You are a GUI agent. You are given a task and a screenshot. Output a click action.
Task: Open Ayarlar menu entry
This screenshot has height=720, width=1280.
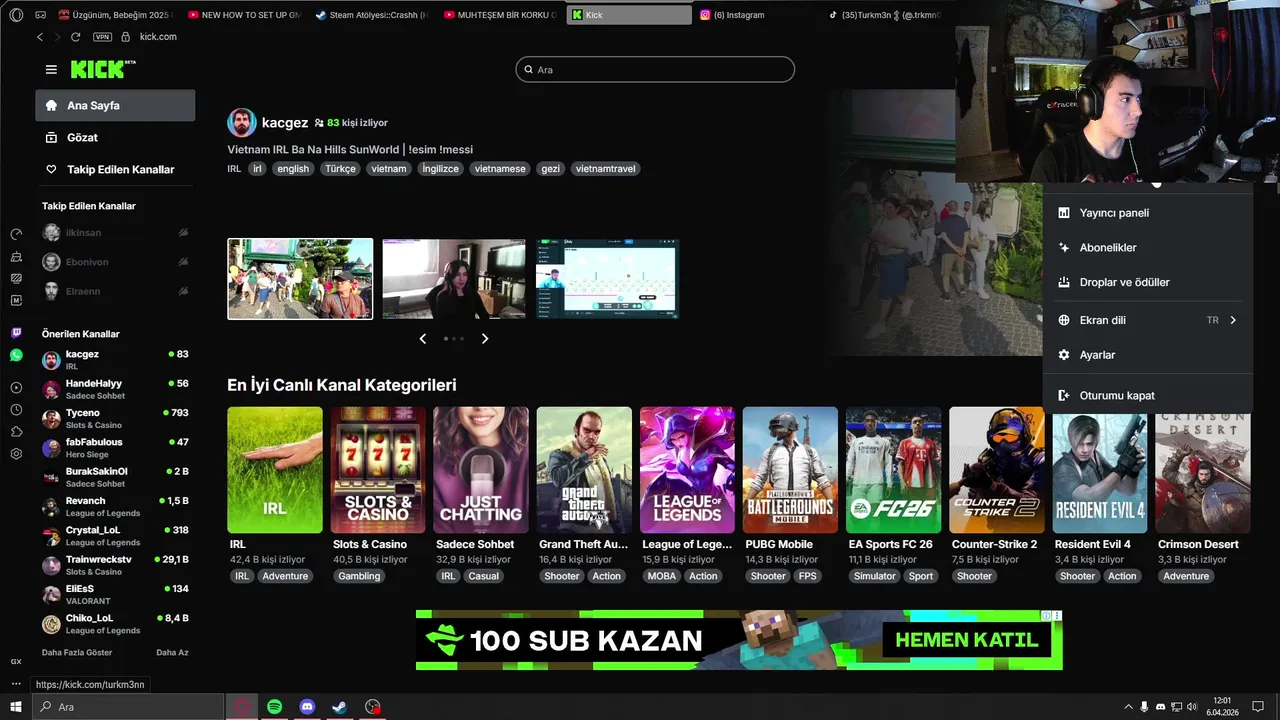[1148, 355]
